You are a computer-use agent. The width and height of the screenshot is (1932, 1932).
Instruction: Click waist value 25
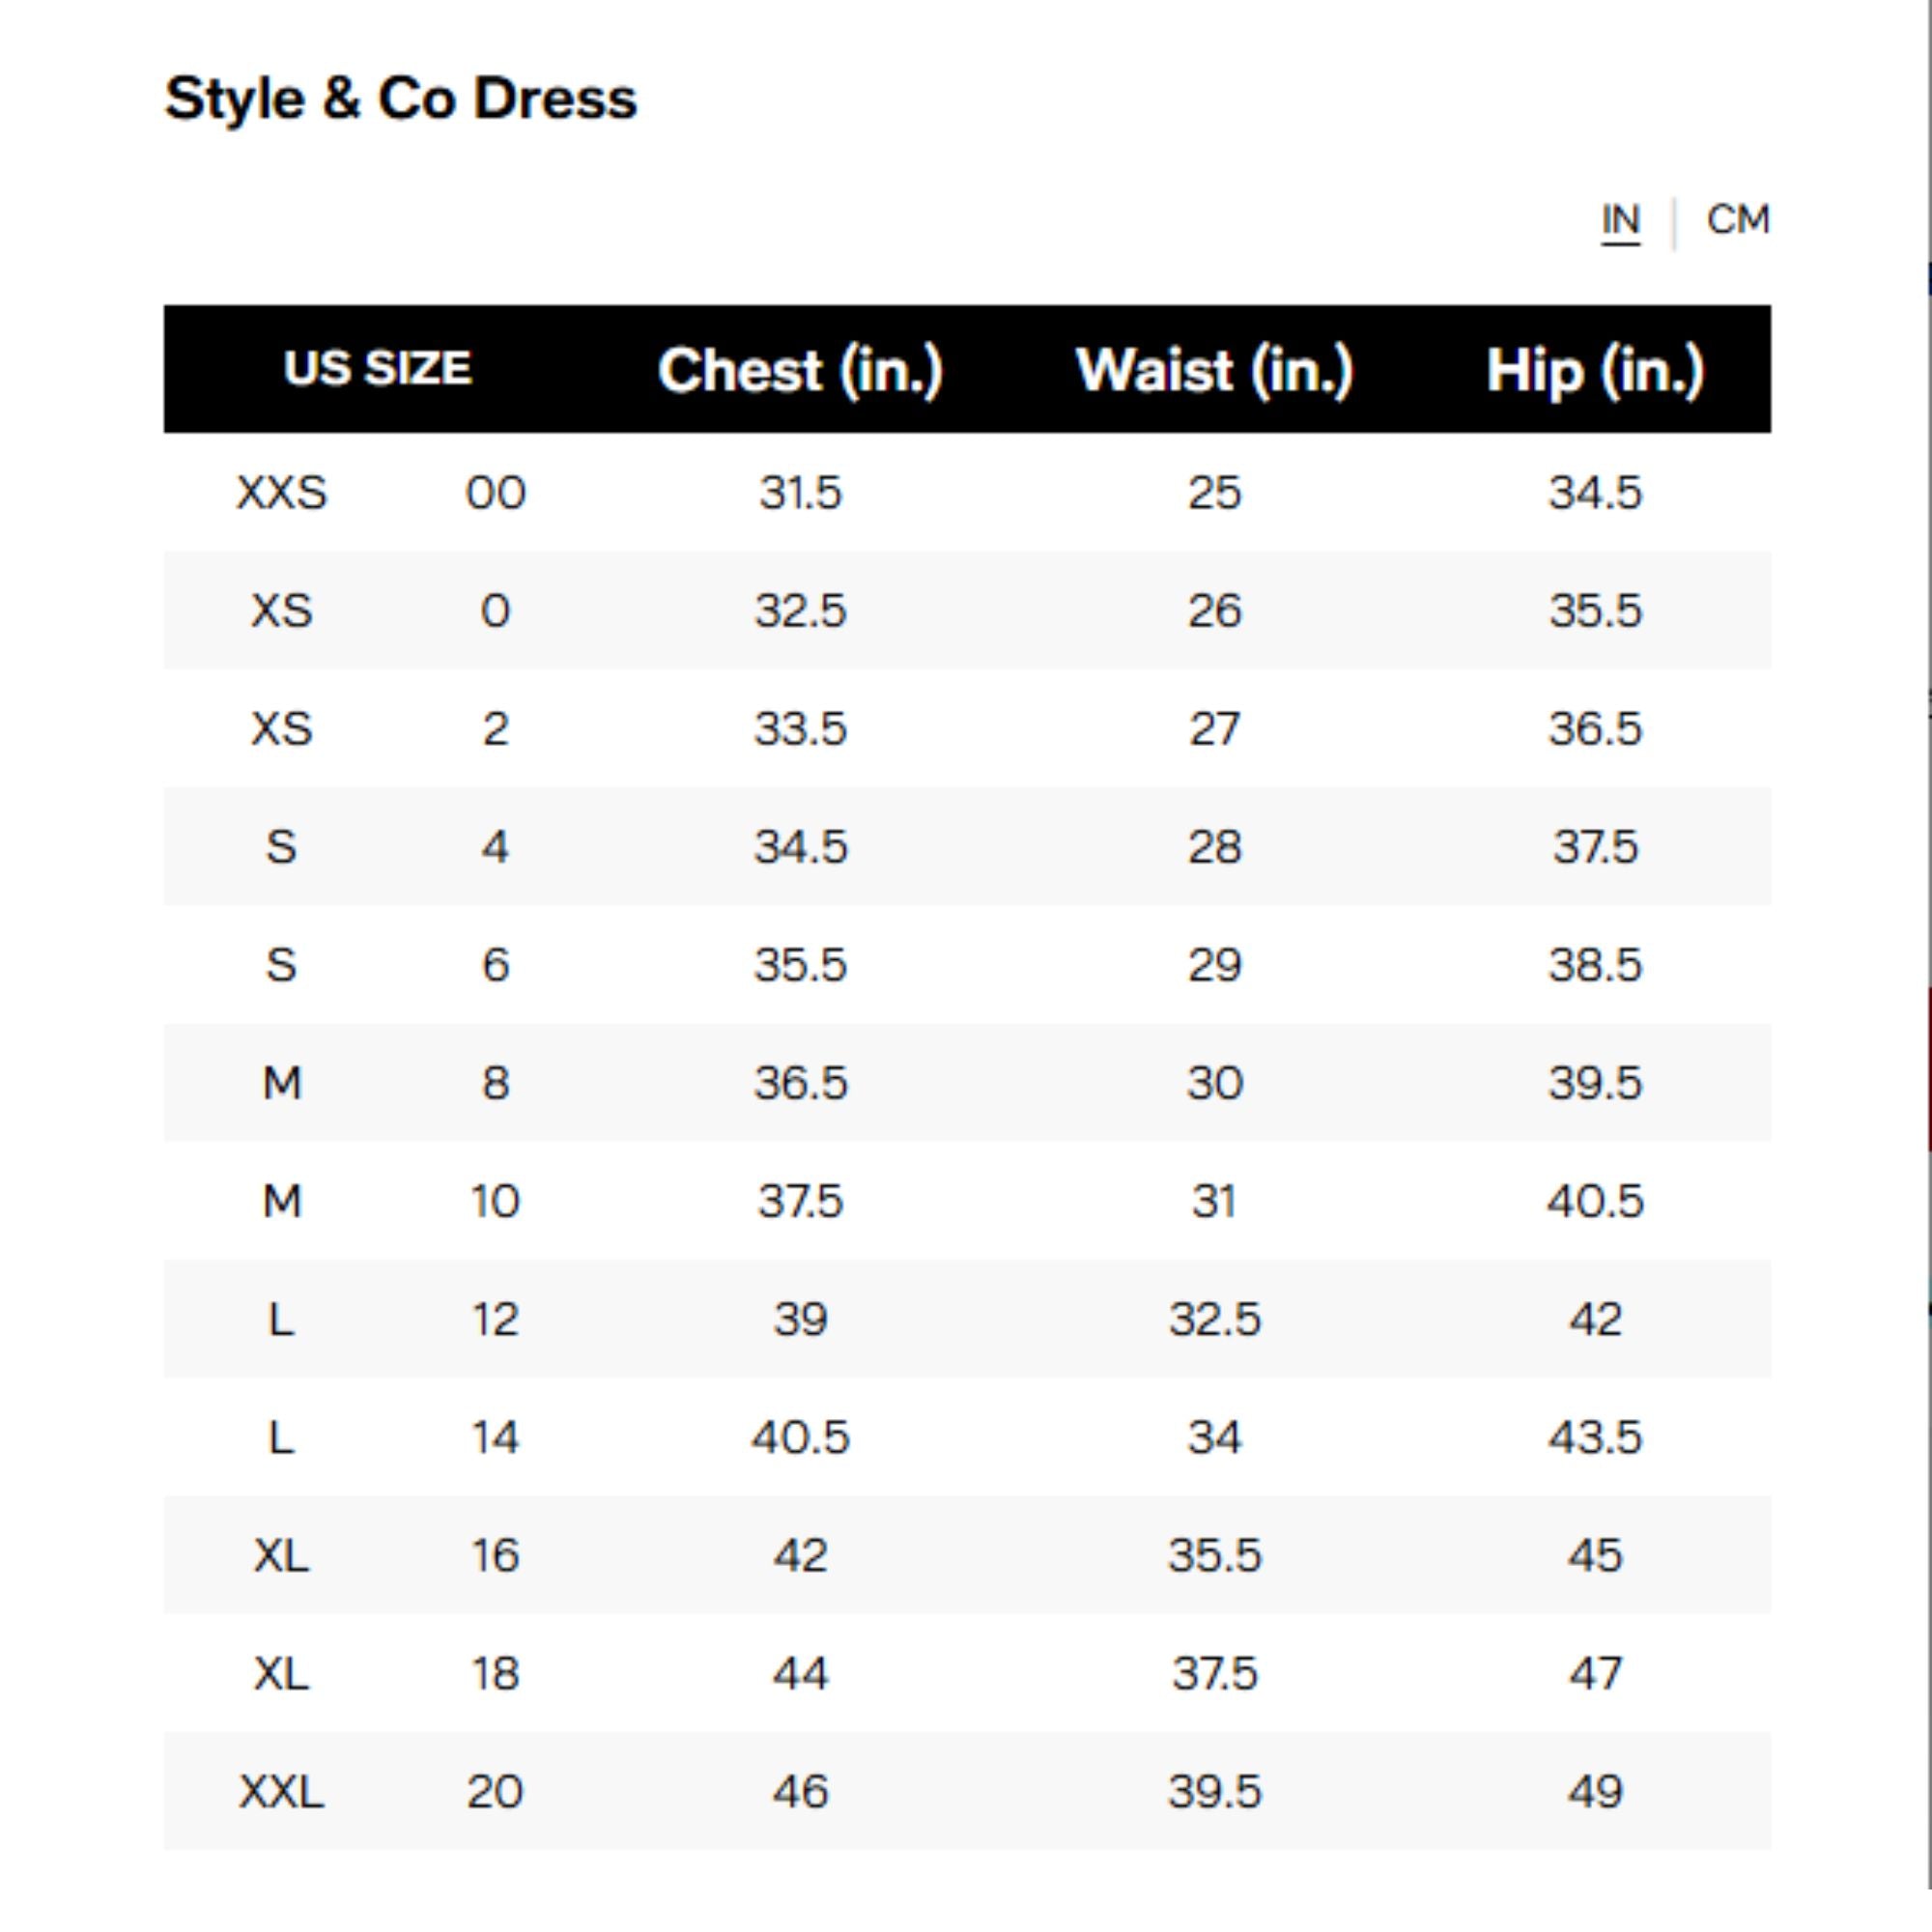tap(1214, 492)
